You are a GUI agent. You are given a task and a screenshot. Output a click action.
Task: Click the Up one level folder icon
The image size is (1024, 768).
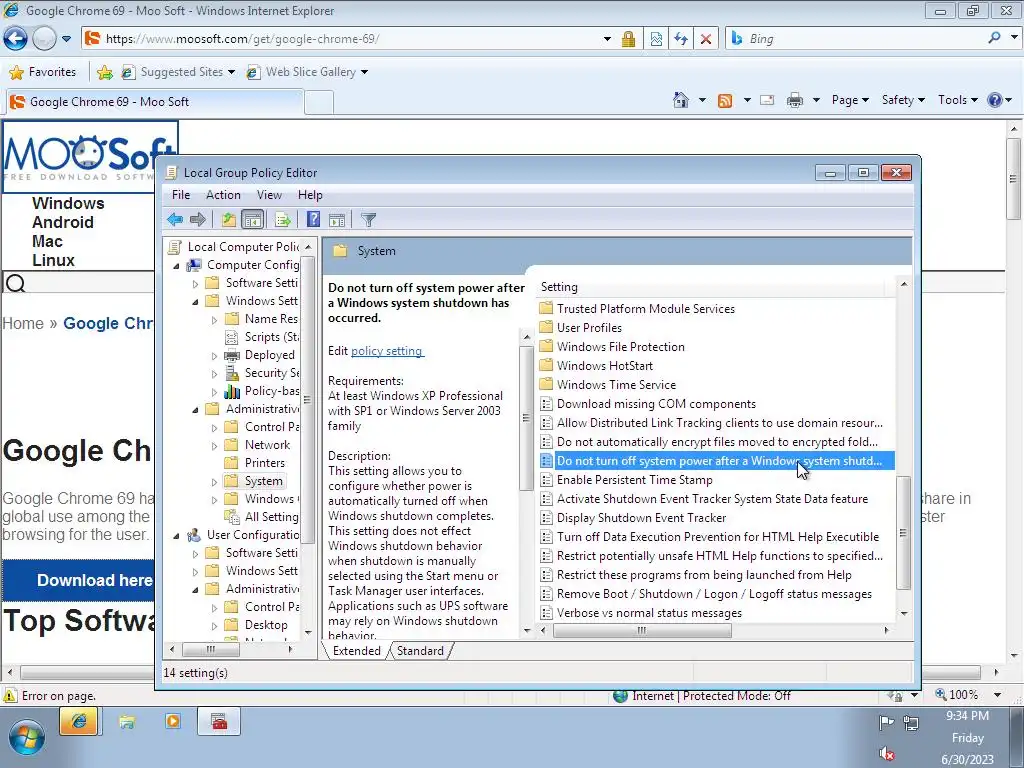tap(228, 219)
